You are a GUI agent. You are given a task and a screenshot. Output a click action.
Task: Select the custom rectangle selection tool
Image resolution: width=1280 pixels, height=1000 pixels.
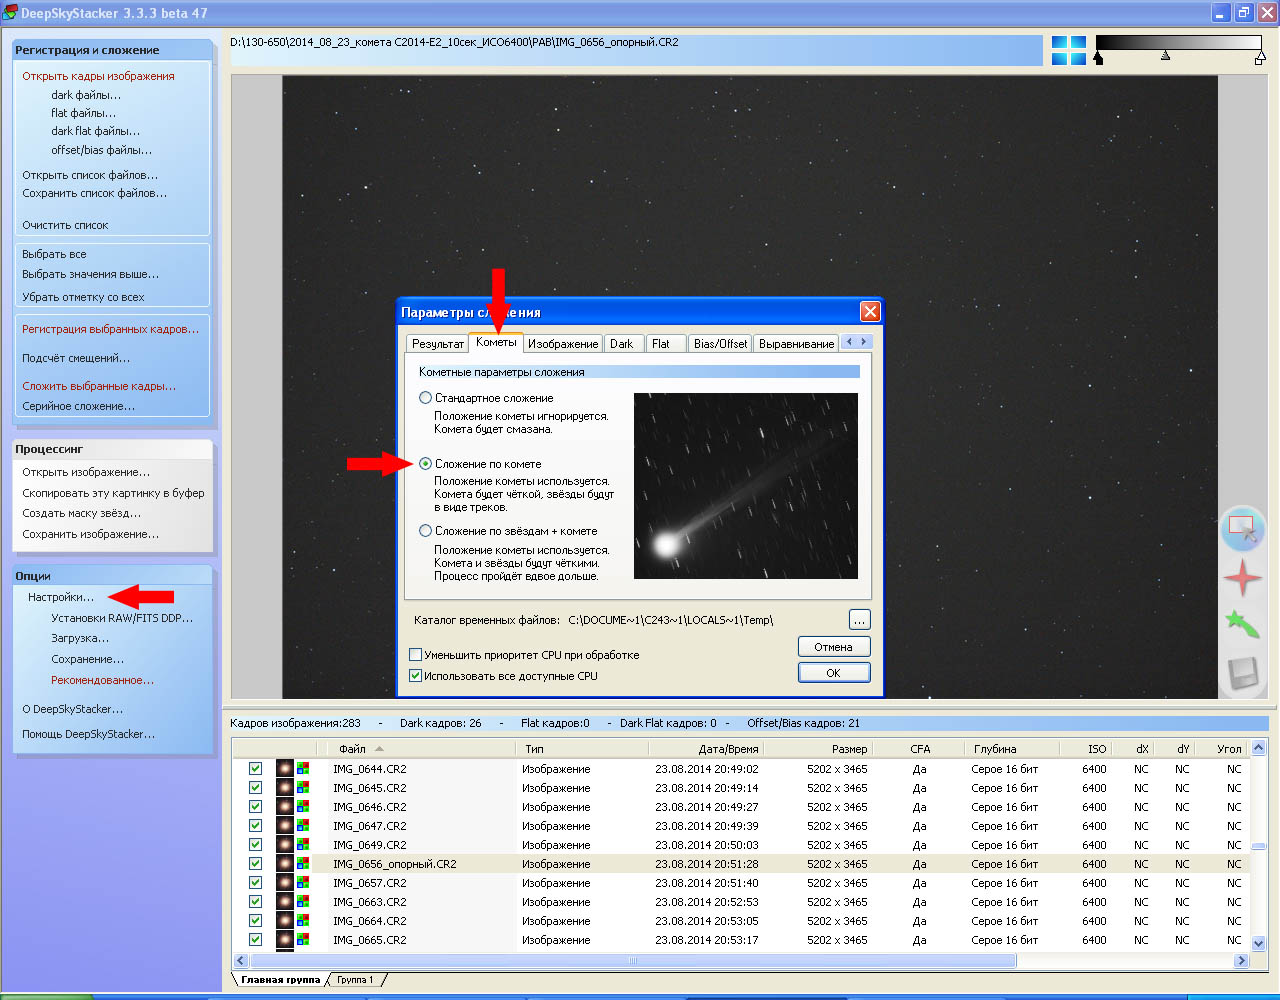(1242, 527)
